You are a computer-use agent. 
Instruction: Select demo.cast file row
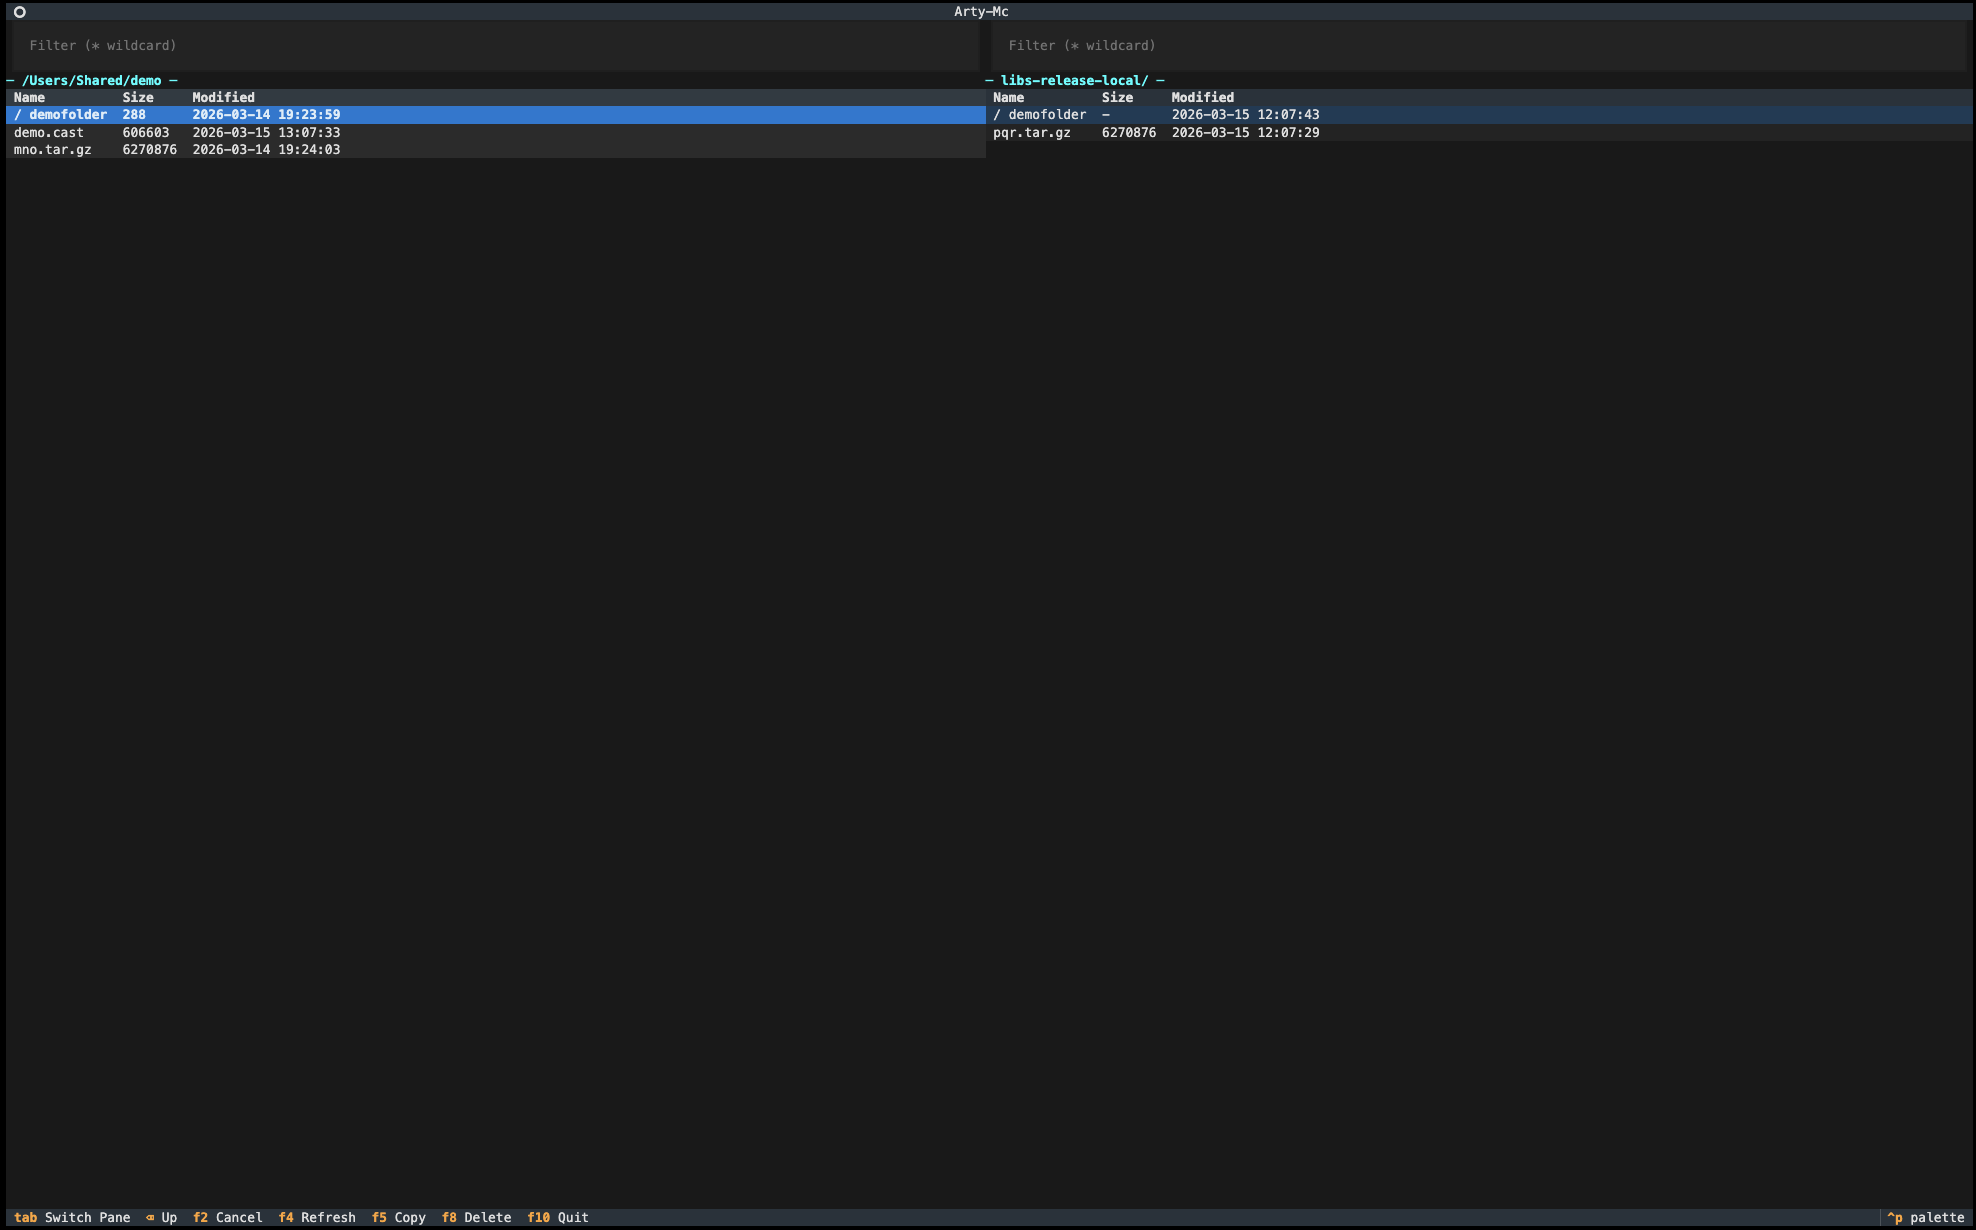(49, 133)
